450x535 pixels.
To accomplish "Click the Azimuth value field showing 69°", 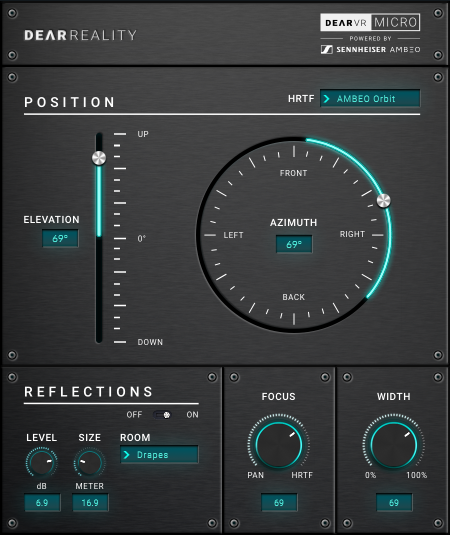I will (294, 244).
